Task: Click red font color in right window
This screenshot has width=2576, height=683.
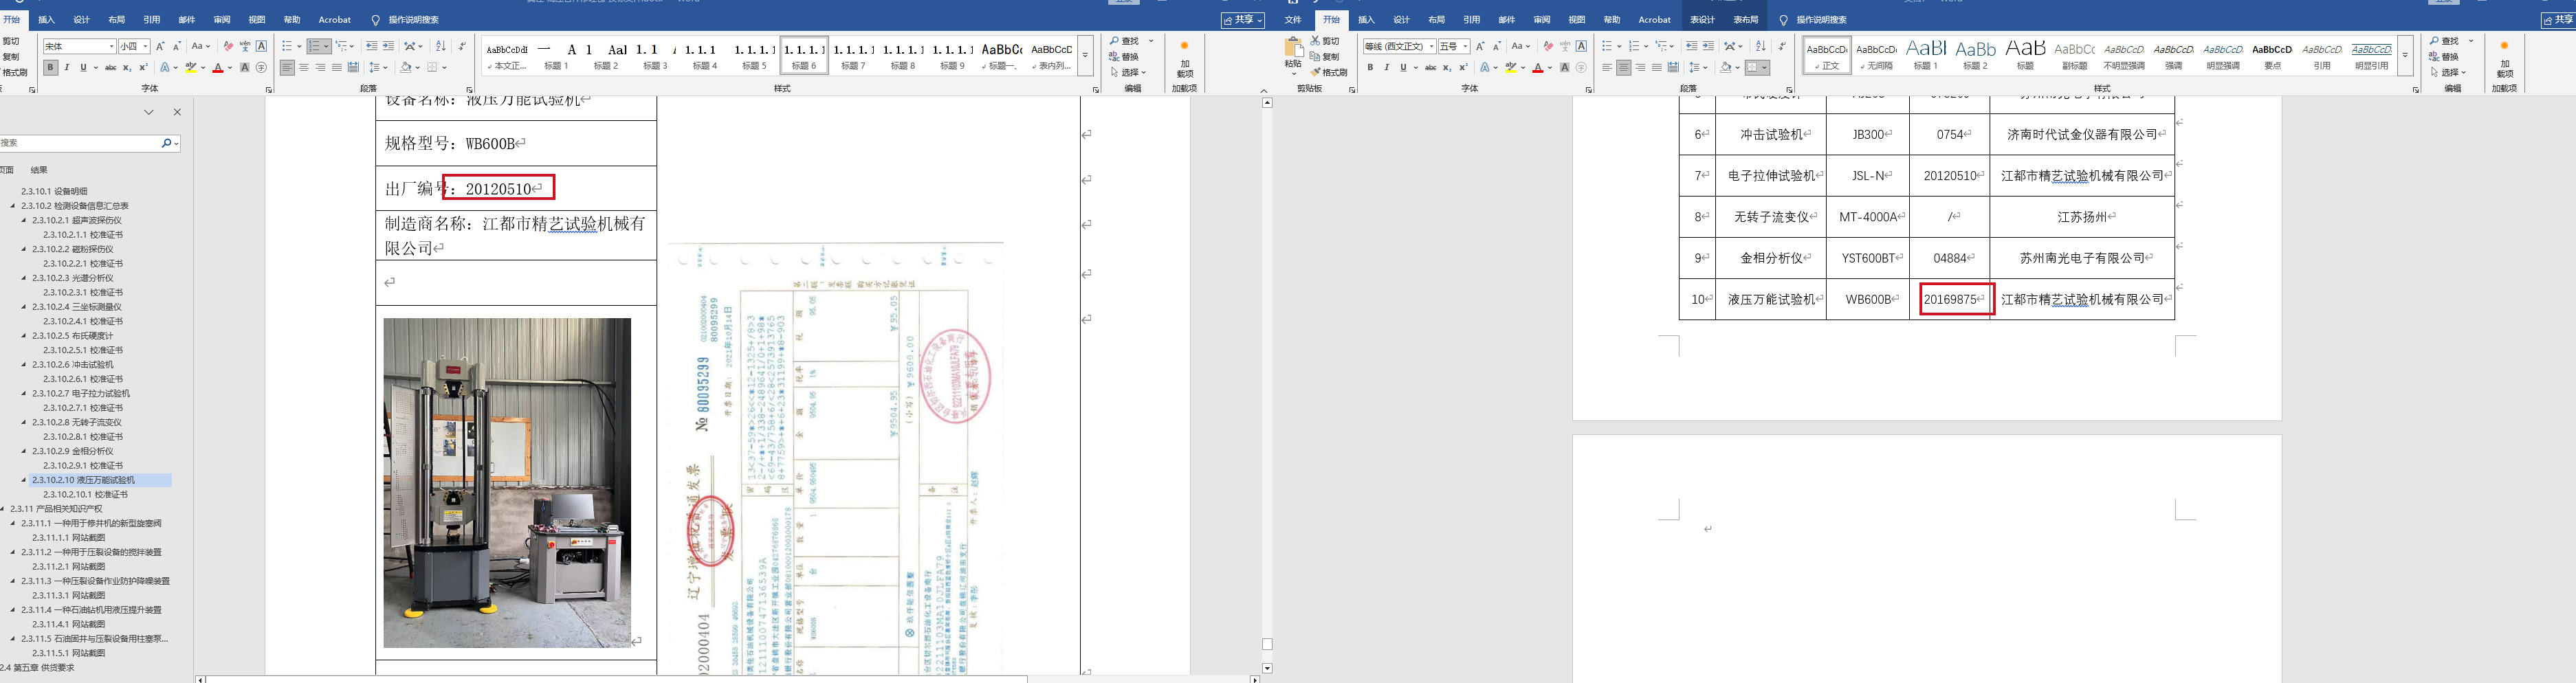Action: point(1537,68)
